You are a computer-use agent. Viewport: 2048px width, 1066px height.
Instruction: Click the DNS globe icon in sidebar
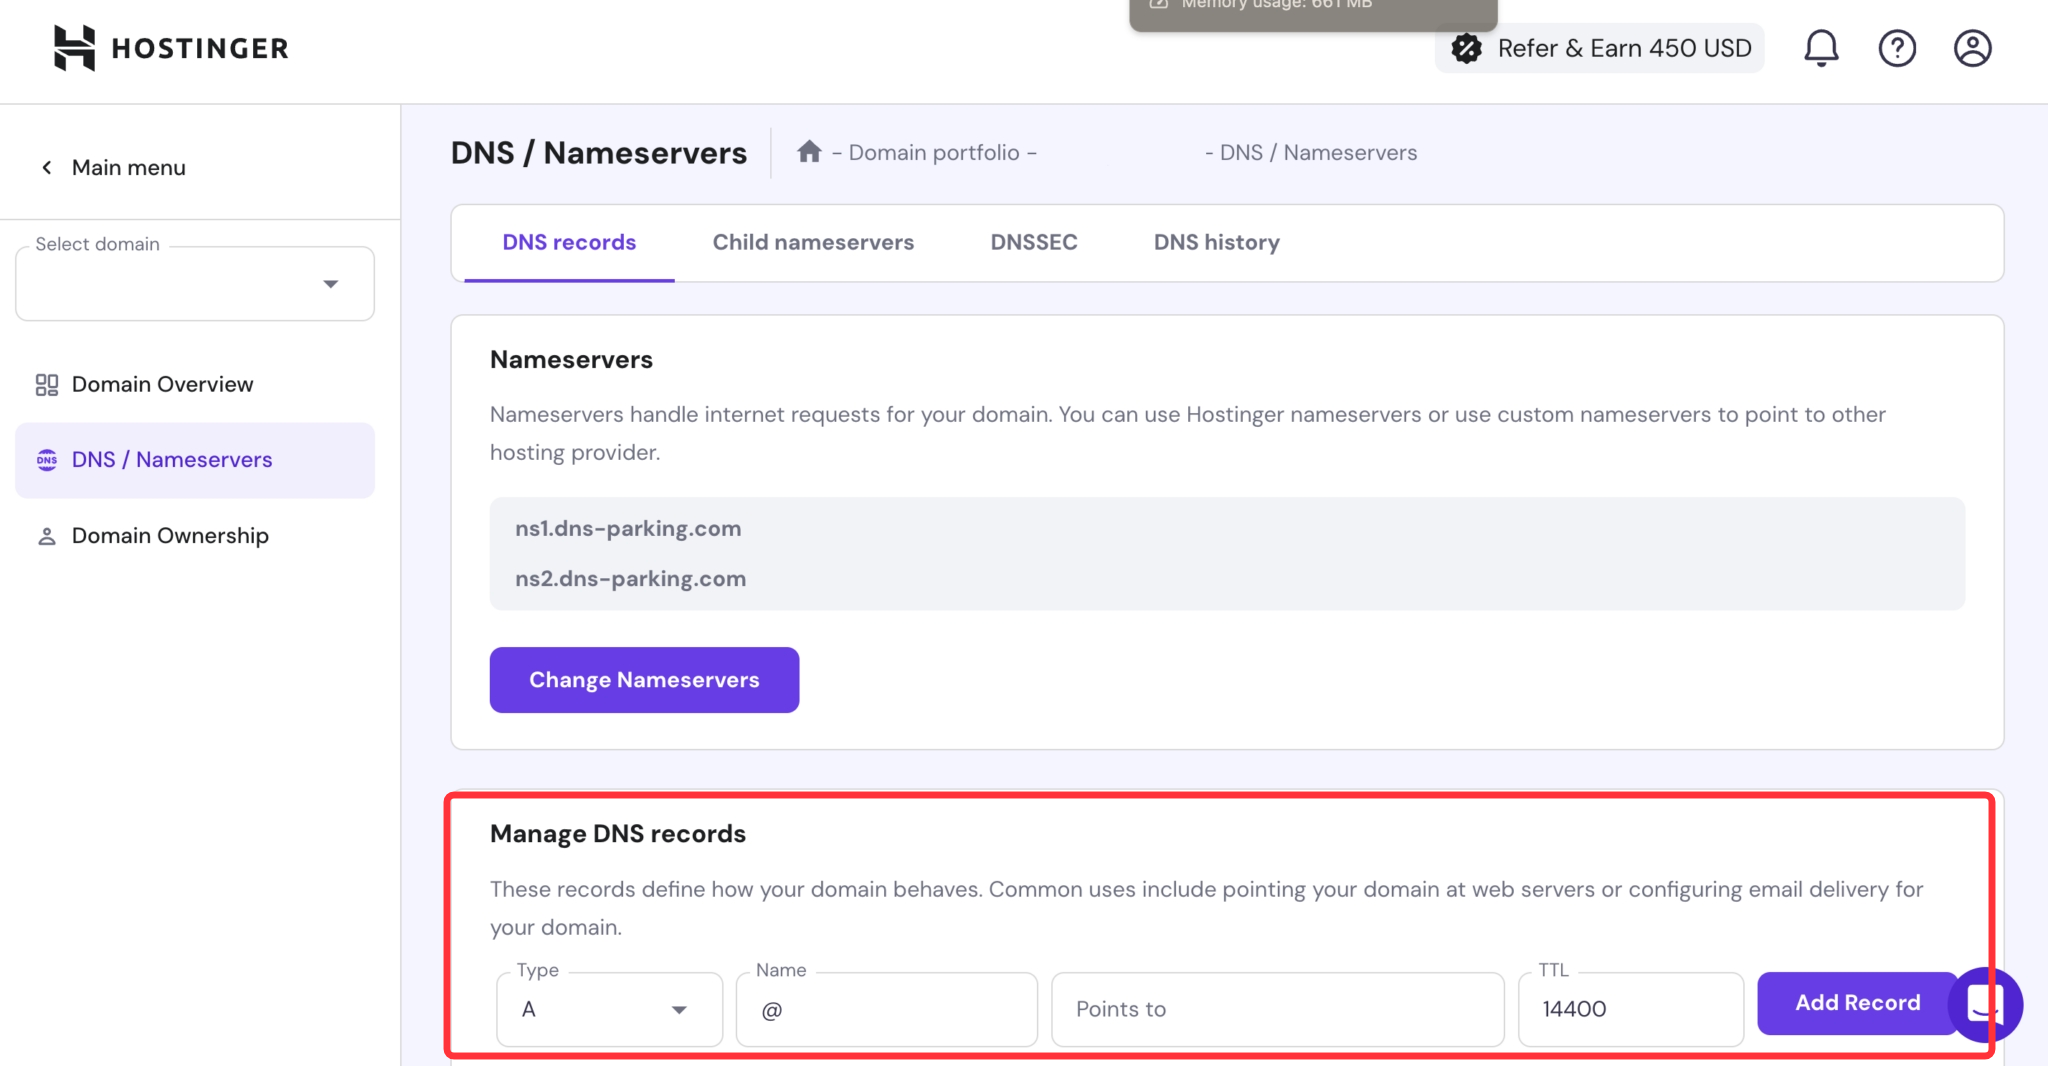(x=47, y=460)
